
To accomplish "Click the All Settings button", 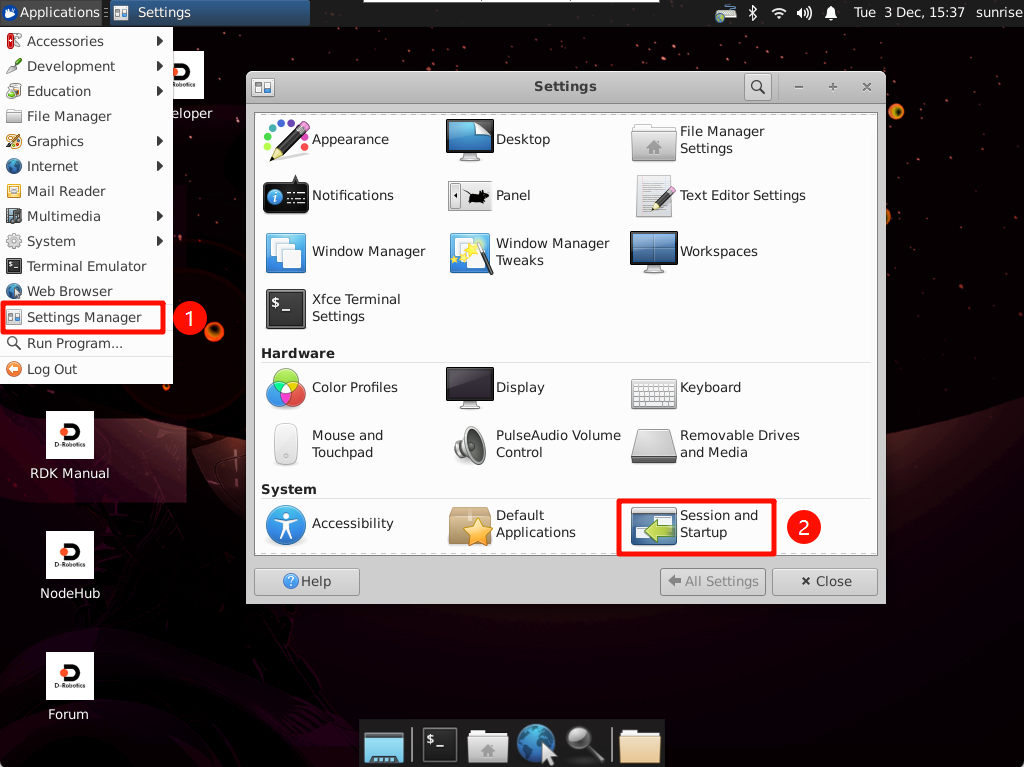I will click(713, 581).
